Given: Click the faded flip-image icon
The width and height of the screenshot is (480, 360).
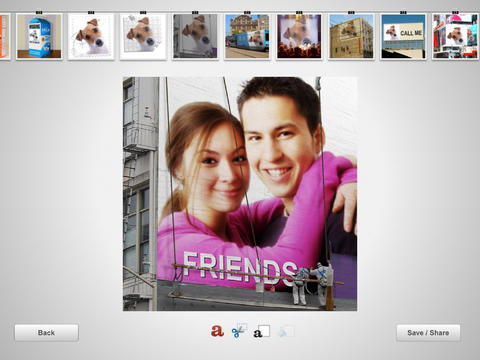Looking at the screenshot, I should tap(286, 331).
